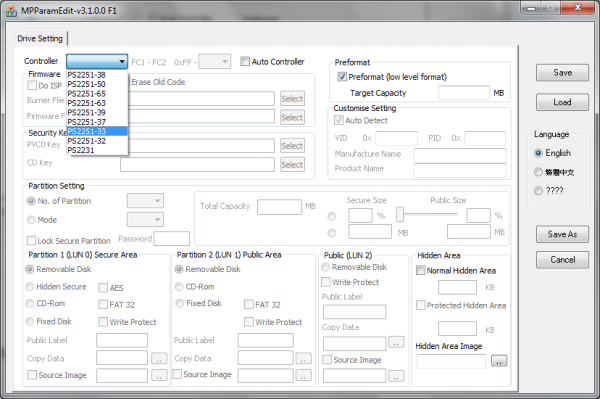The height and width of the screenshot is (399, 600).
Task: Select the Chinese language radio button
Action: (x=538, y=172)
